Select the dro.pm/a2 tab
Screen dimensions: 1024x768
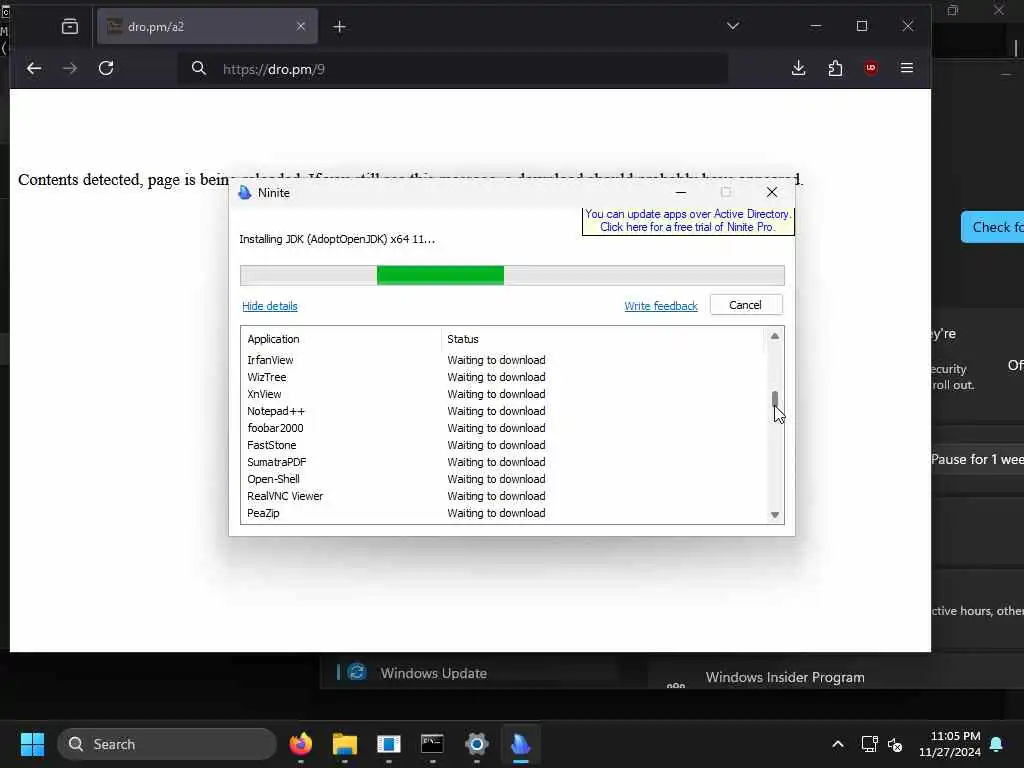point(208,26)
